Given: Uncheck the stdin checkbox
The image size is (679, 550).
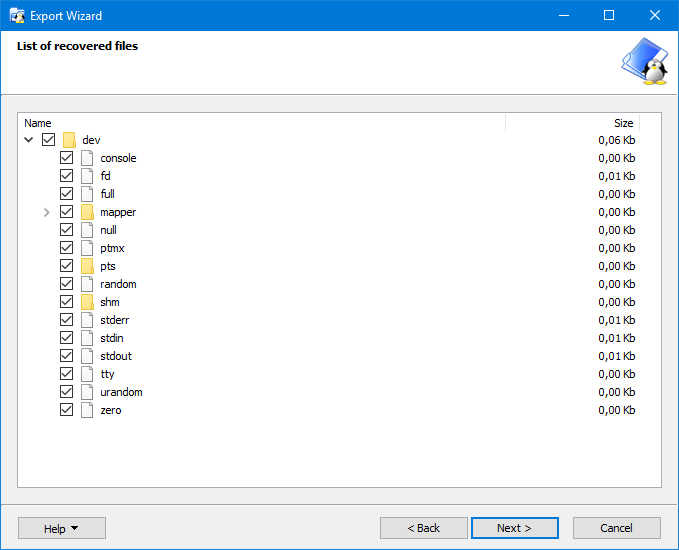Looking at the screenshot, I should pyautogui.click(x=66, y=337).
